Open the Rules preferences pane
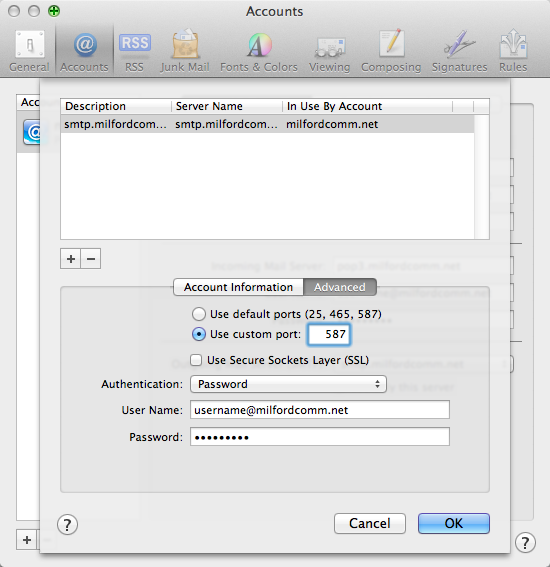Screen dimensions: 550x567 pyautogui.click(x=513, y=51)
